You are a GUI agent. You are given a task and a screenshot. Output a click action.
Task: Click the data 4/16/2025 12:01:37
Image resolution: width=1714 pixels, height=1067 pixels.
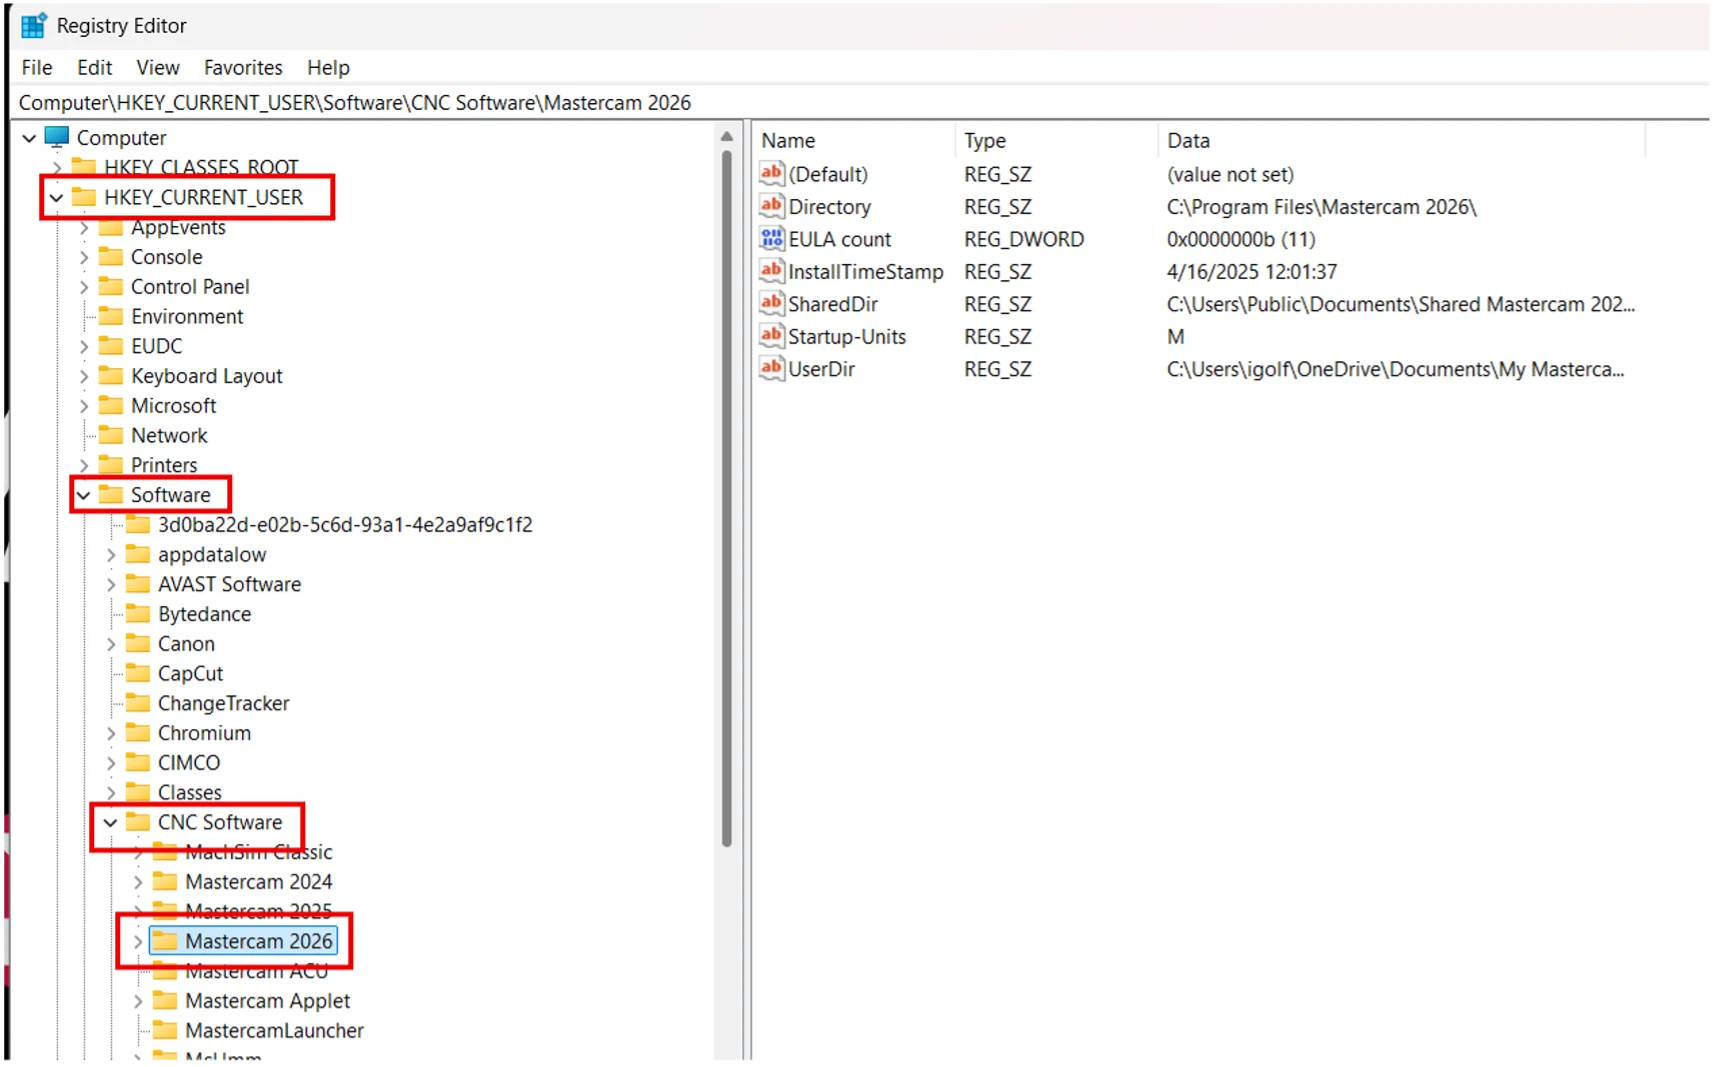(x=1251, y=272)
